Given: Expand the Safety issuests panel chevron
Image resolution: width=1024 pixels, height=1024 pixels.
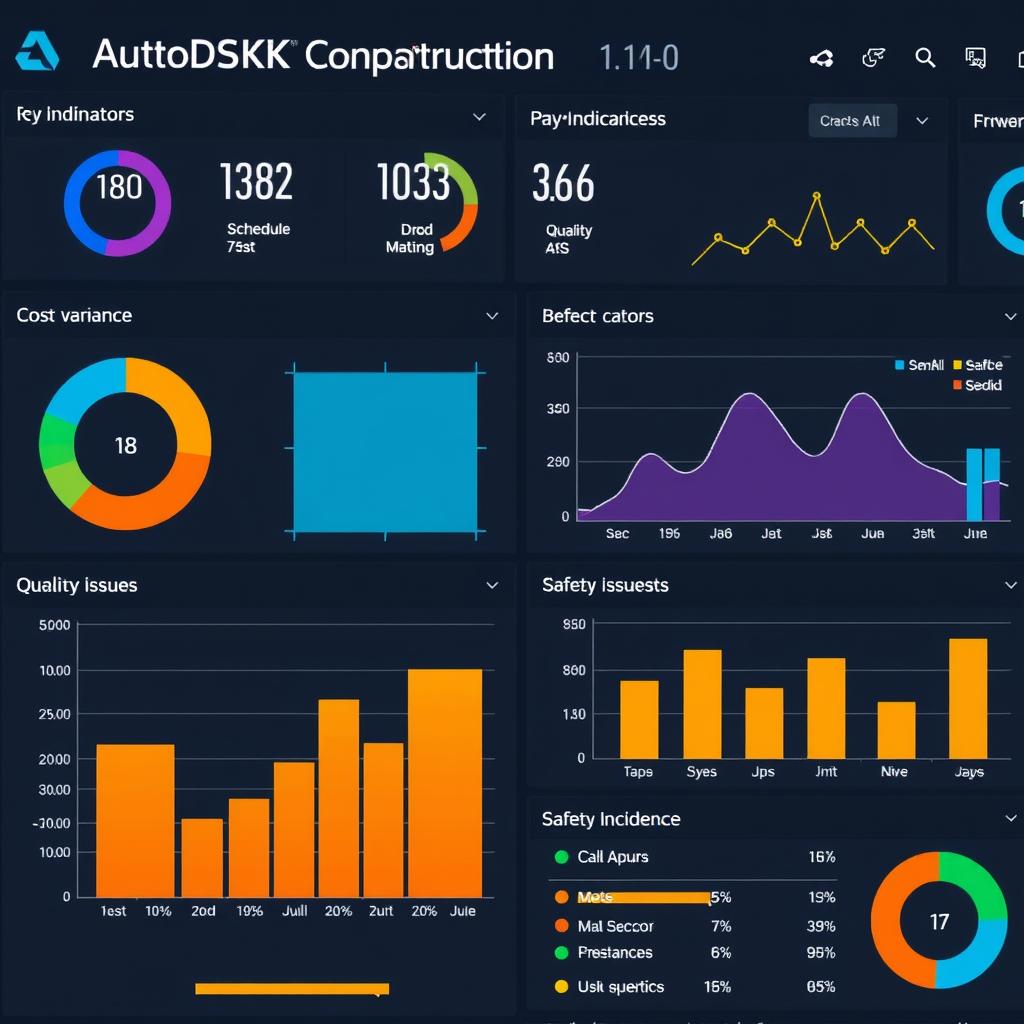Looking at the screenshot, I should pos(1010,585).
